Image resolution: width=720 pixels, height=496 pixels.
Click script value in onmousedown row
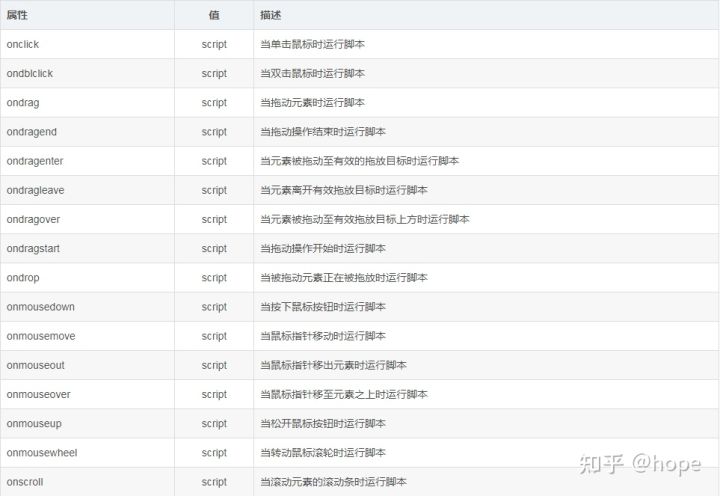point(214,307)
